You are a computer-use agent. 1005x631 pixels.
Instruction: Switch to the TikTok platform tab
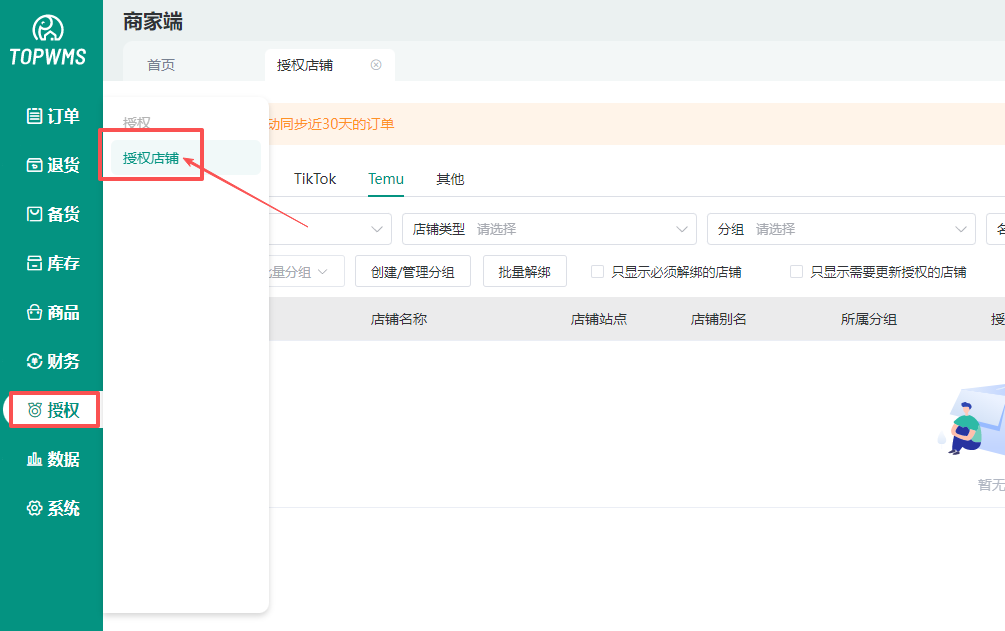315,179
